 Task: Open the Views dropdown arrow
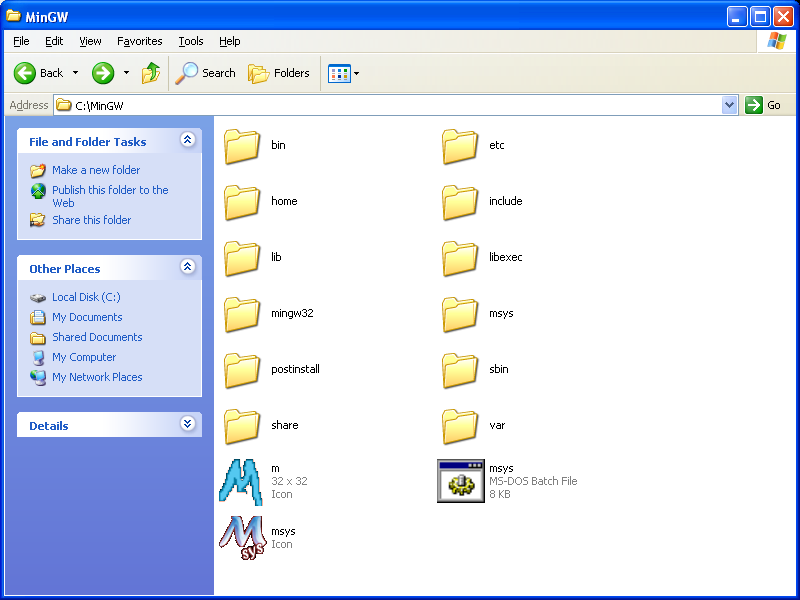(x=357, y=73)
